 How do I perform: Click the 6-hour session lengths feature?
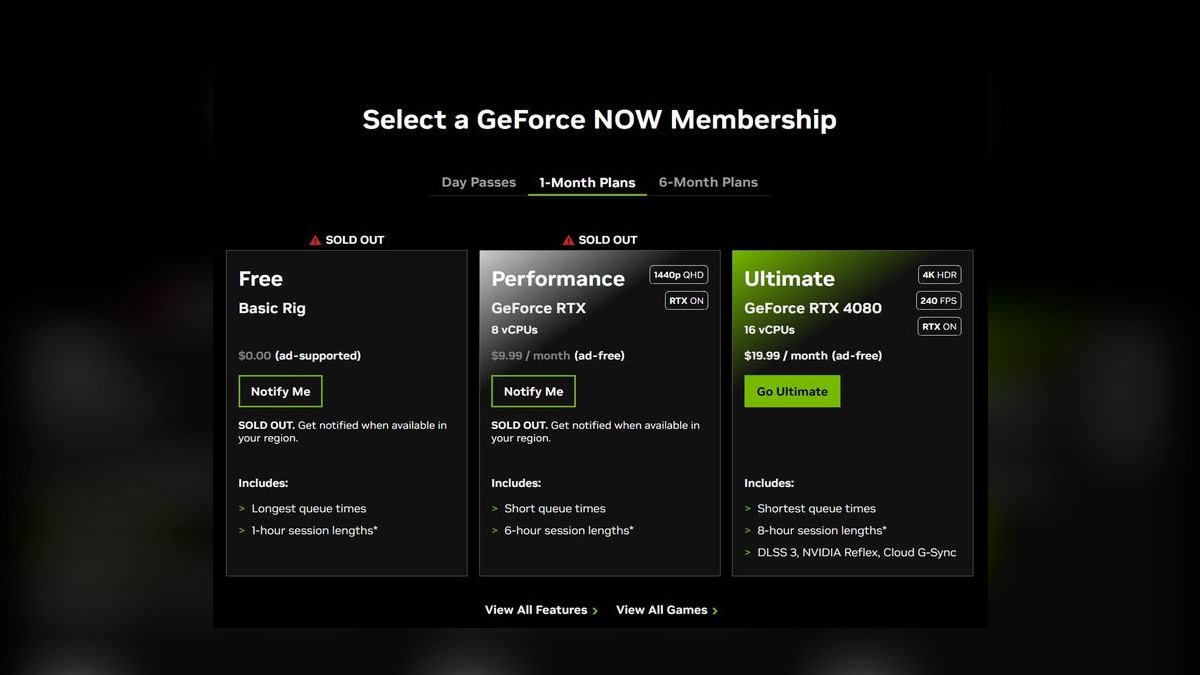point(569,531)
